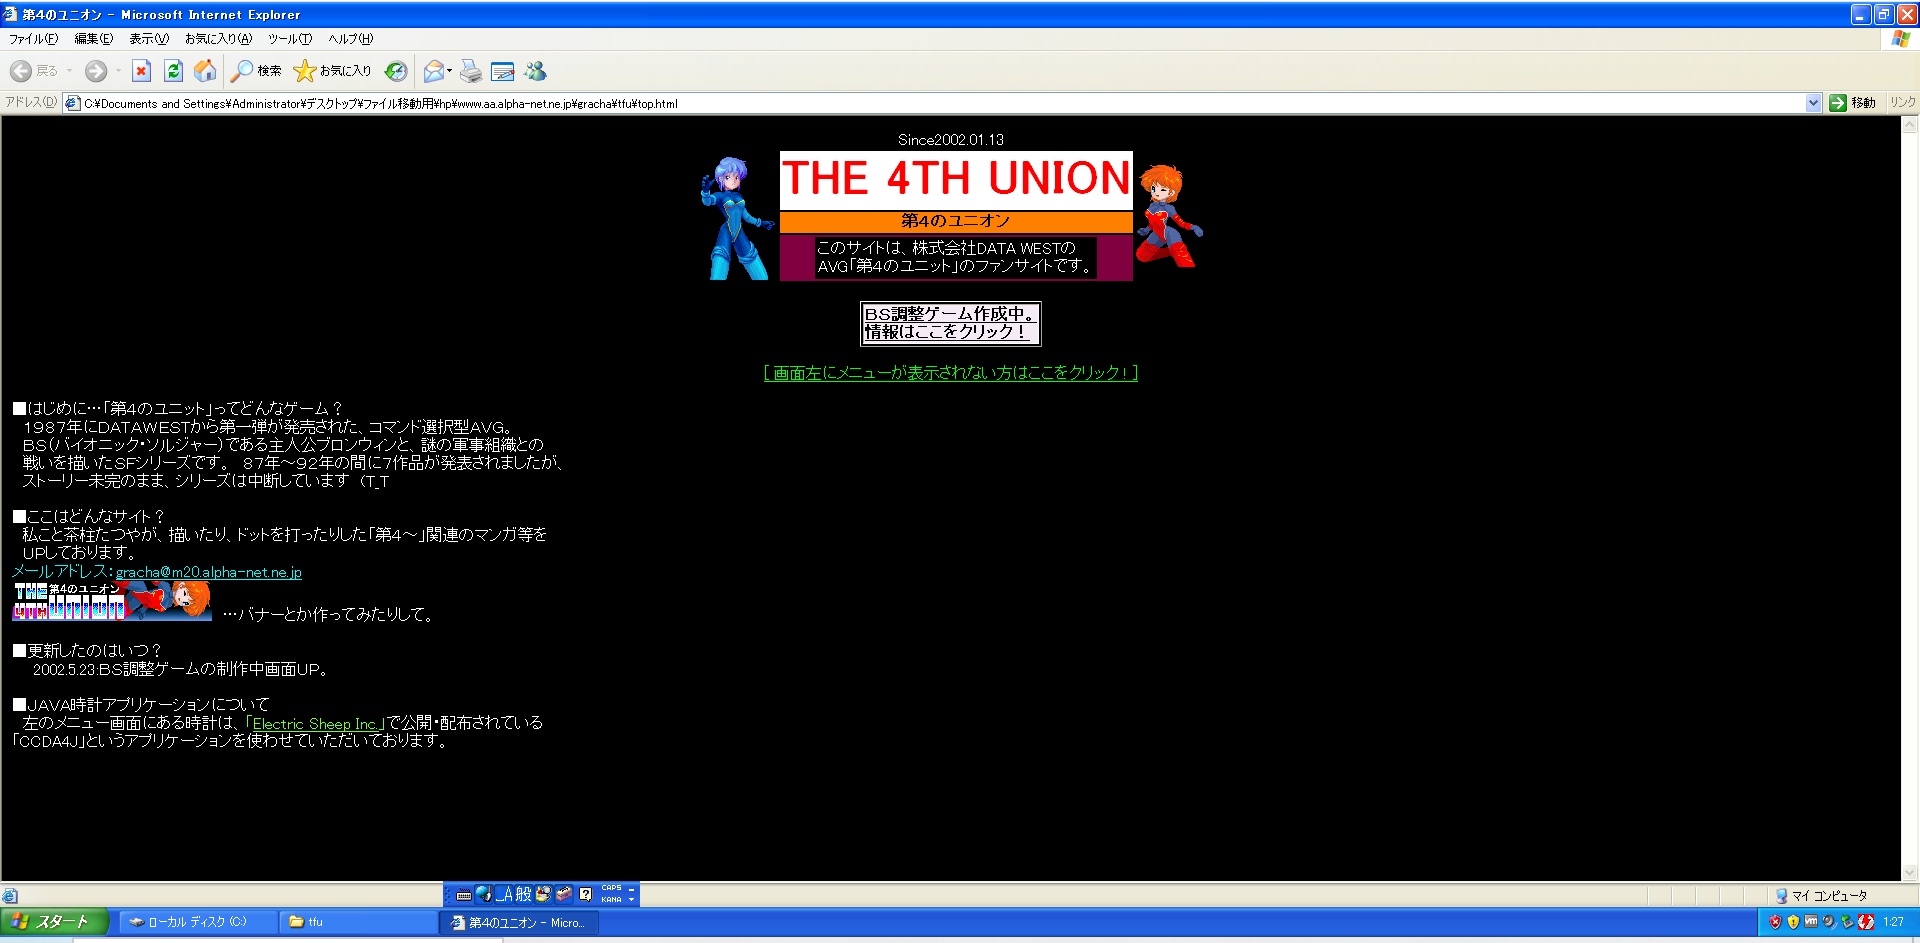Click the orange-haired character image at right
This screenshot has width=1920, height=943.
click(x=1169, y=216)
